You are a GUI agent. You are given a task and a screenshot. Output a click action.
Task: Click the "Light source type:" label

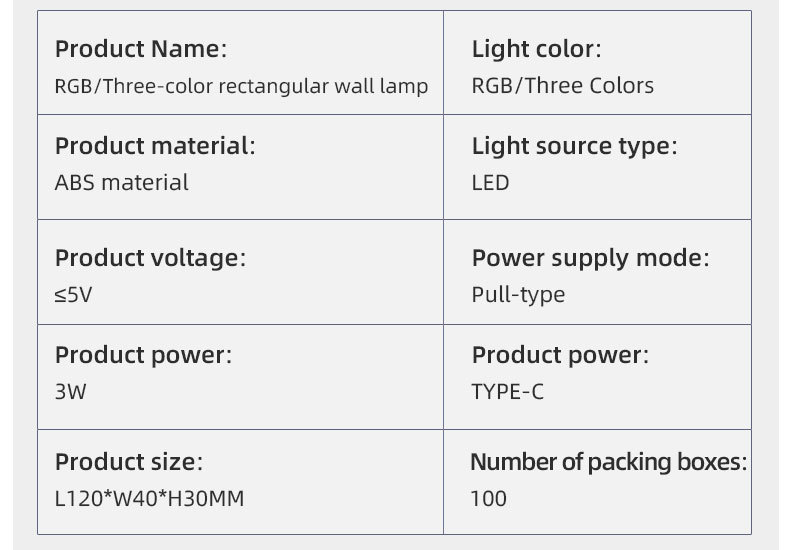point(574,146)
